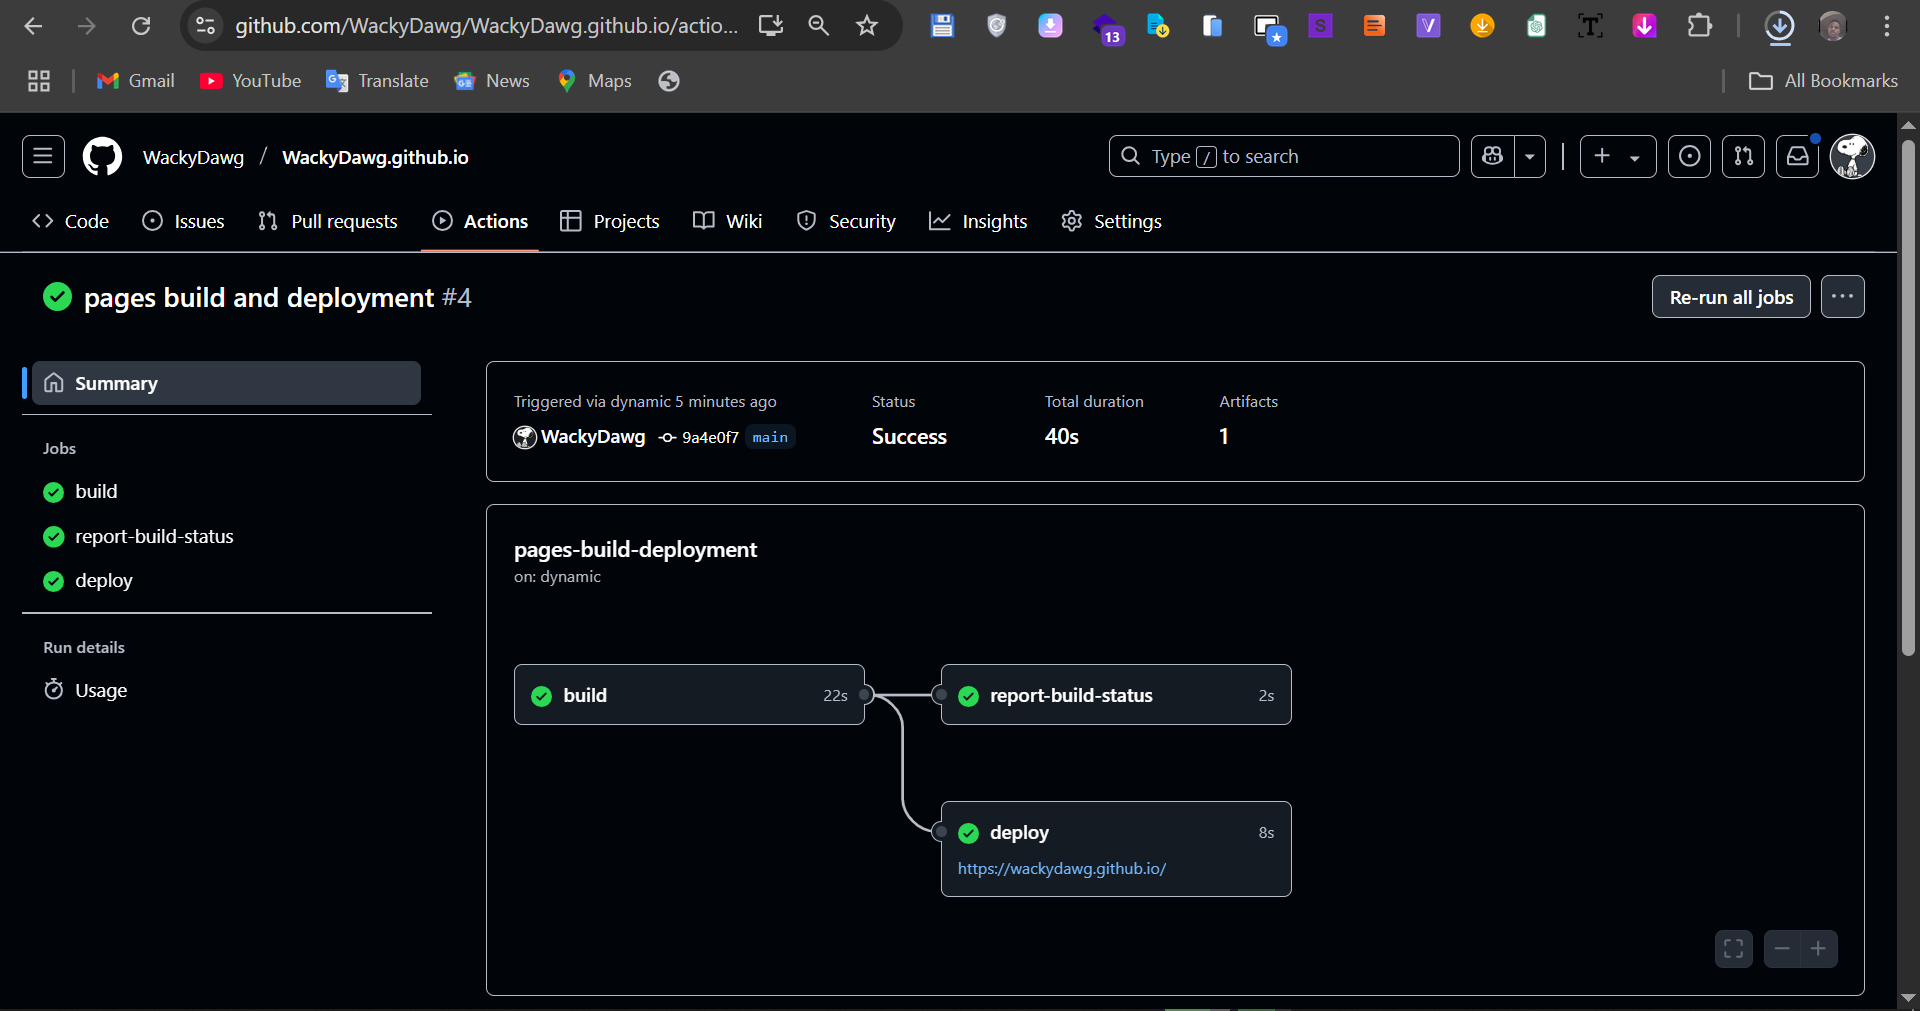Switch to the Code tab
This screenshot has height=1011, width=1920.
click(x=71, y=221)
